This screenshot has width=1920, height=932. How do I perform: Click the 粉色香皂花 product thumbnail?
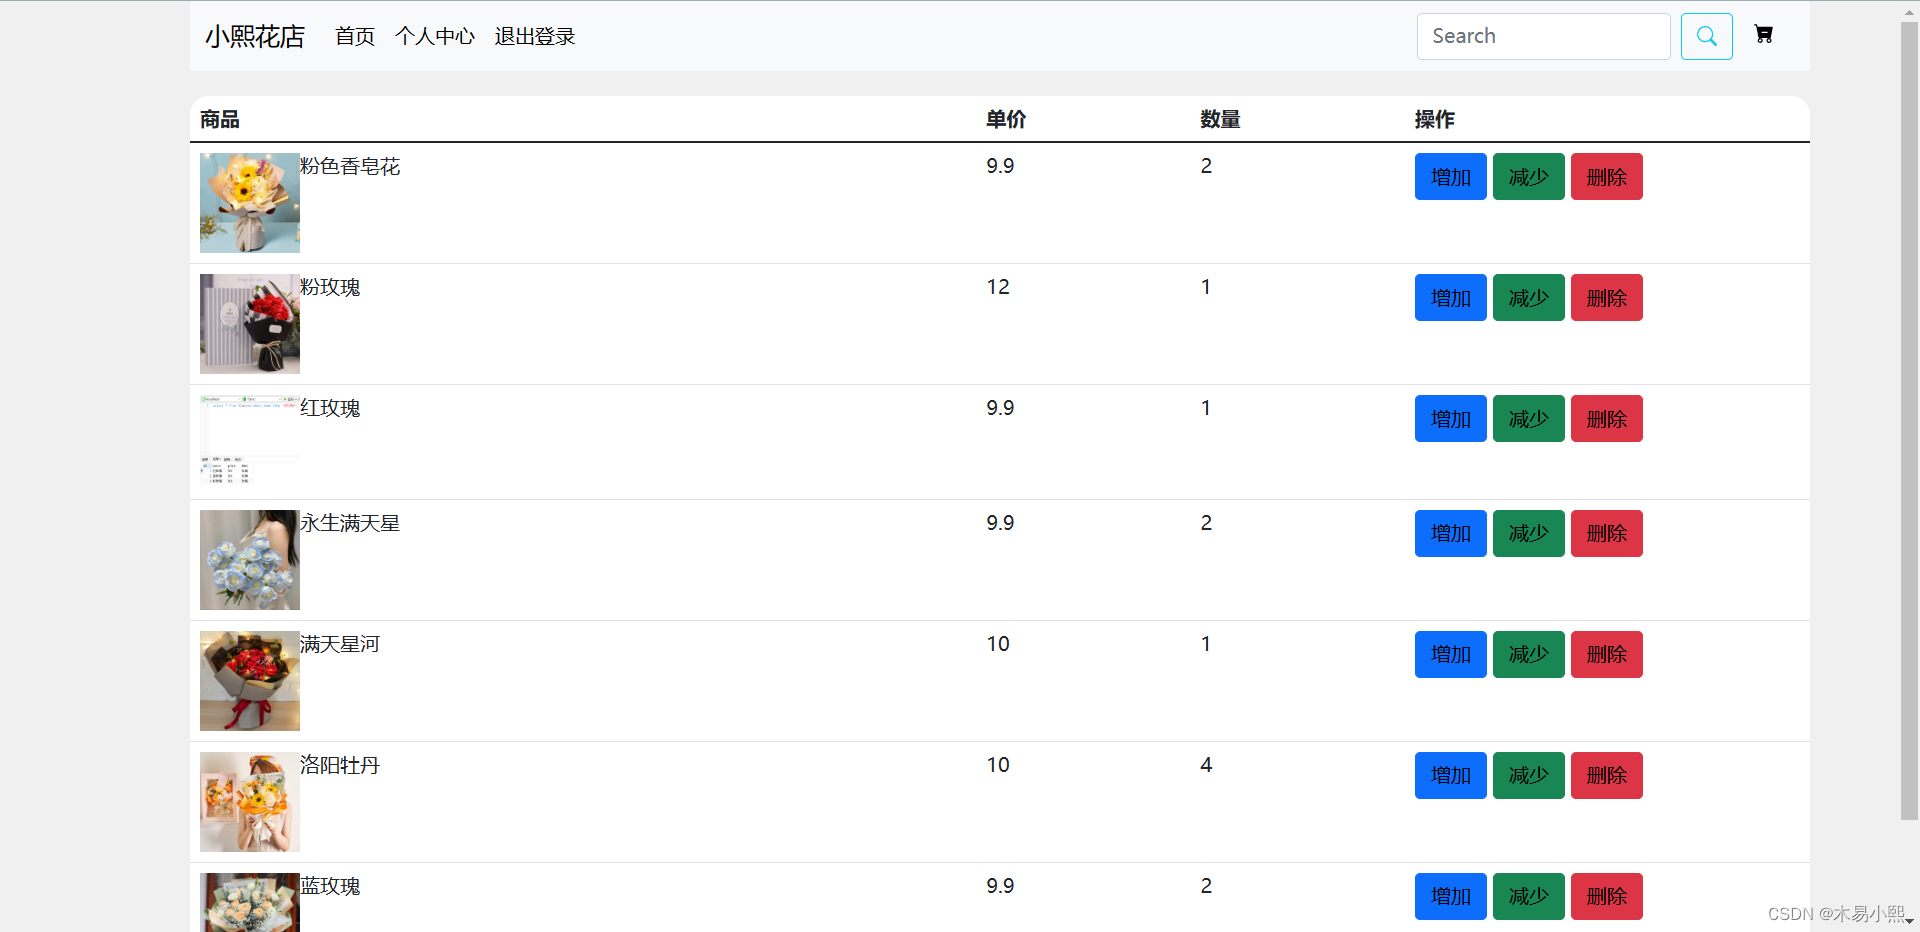click(x=250, y=203)
